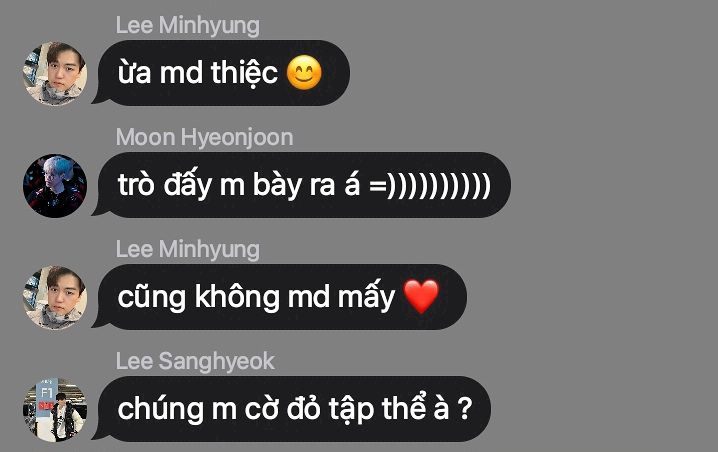The height and width of the screenshot is (452, 718).
Task: Open Lee Minhyung's avatar beside "cũng không md mấy"
Action: (x=54, y=298)
